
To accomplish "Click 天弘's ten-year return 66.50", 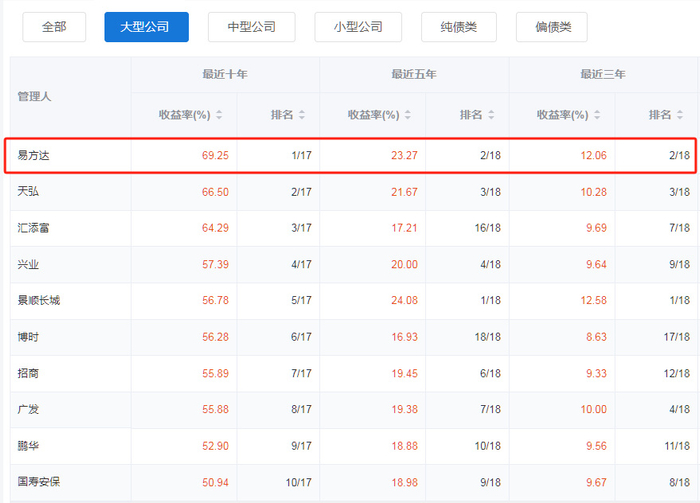I will (215, 192).
